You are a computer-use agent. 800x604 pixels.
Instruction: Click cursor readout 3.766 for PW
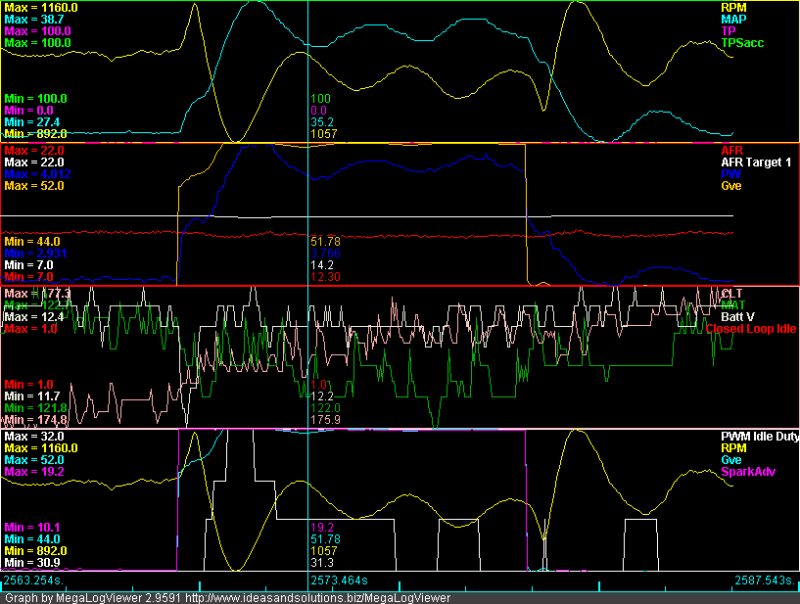coord(326,253)
